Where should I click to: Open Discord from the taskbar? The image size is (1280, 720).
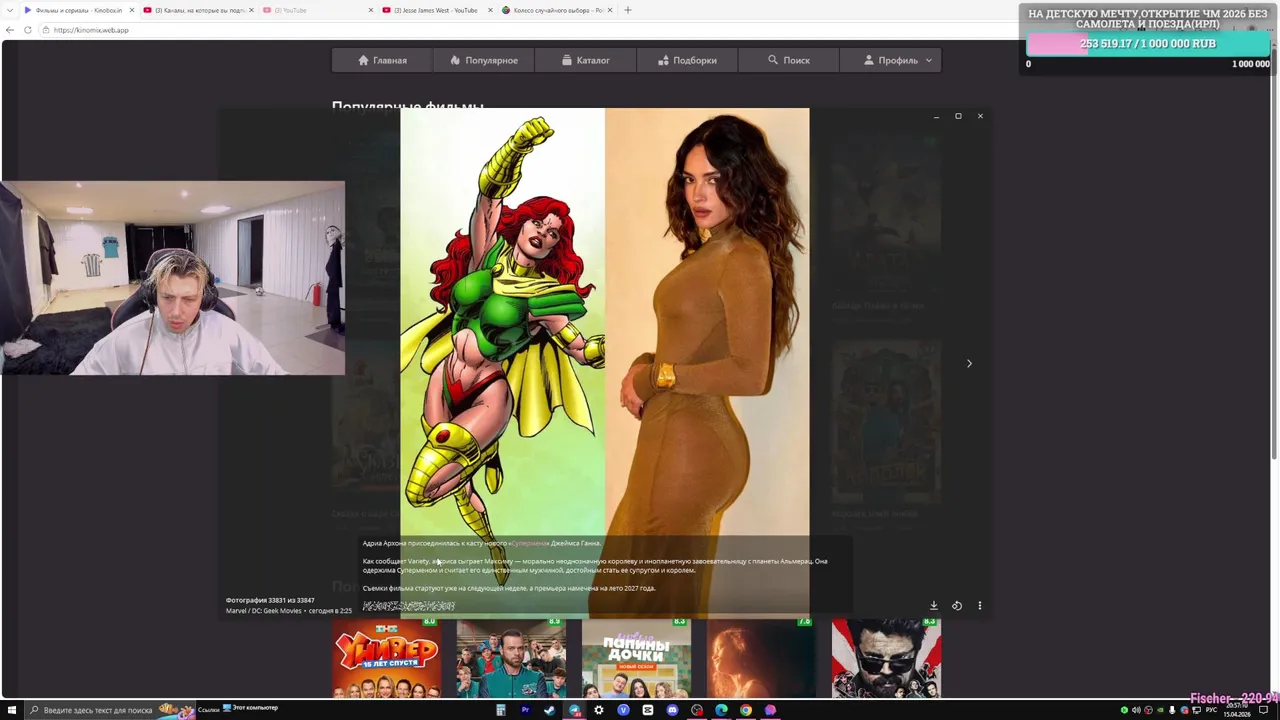pos(672,710)
